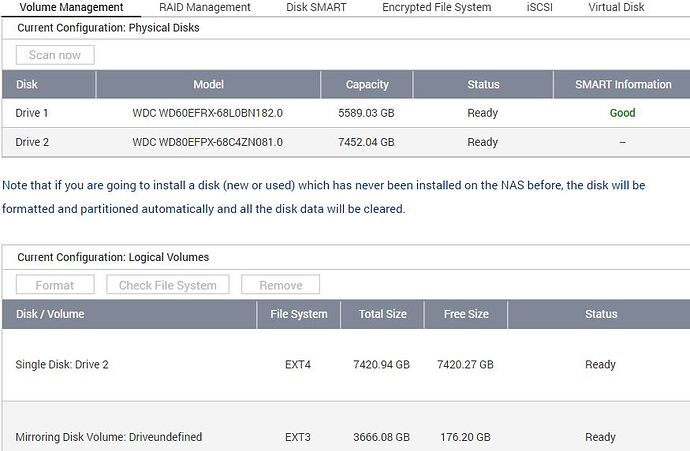Select the Mirroring Disk Volume row

click(109, 437)
